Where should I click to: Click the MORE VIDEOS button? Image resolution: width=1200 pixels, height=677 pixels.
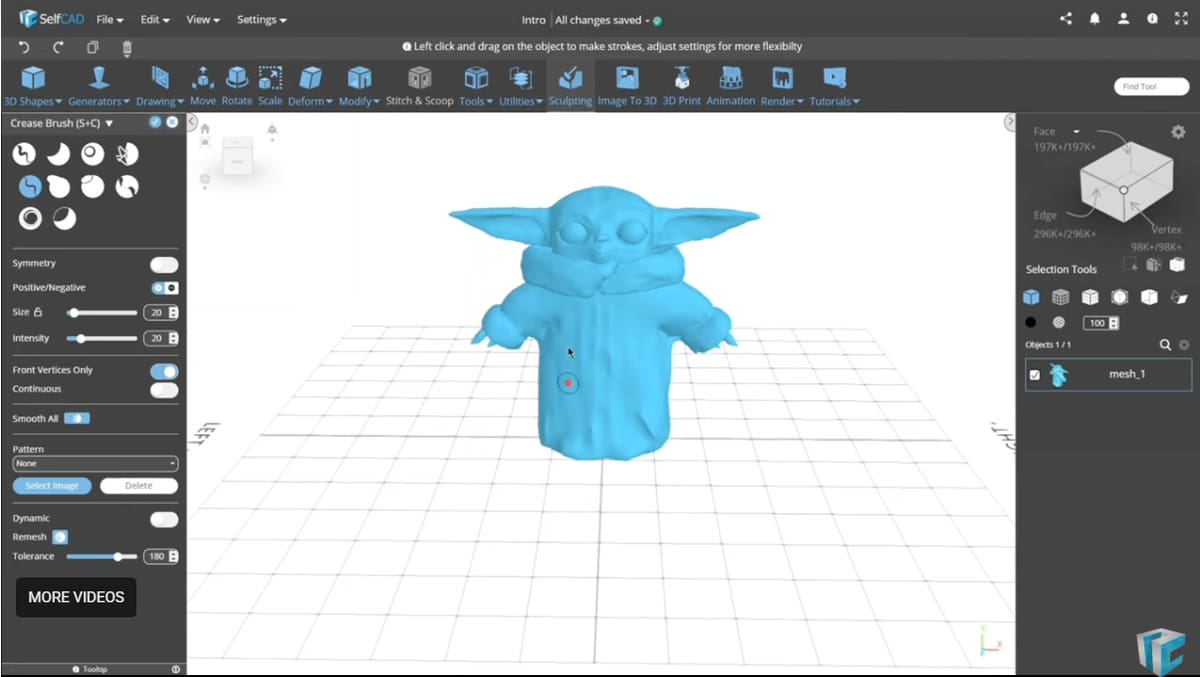pyautogui.click(x=76, y=597)
